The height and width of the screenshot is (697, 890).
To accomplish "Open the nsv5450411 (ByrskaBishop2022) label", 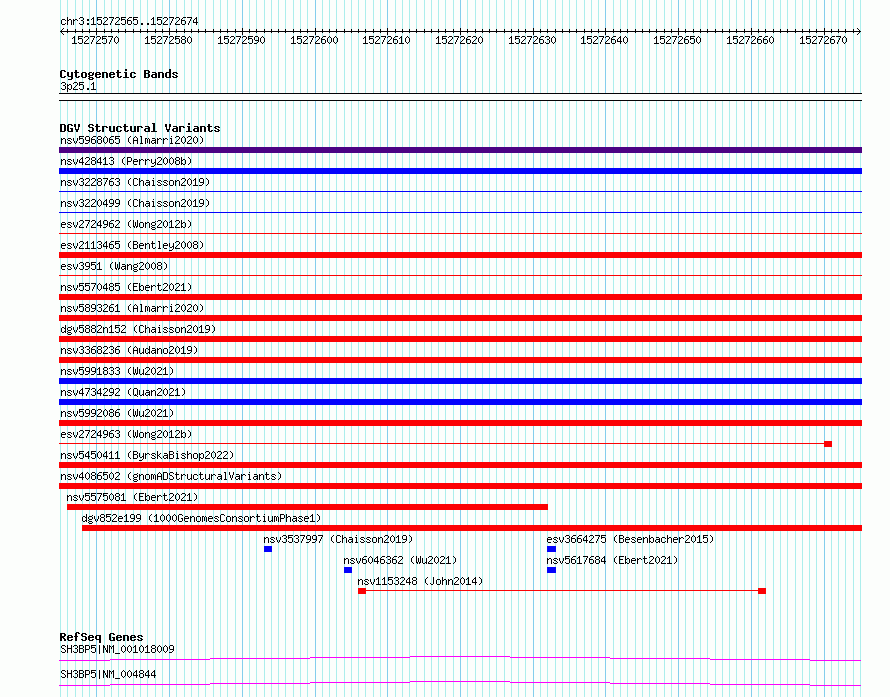I will (x=147, y=455).
